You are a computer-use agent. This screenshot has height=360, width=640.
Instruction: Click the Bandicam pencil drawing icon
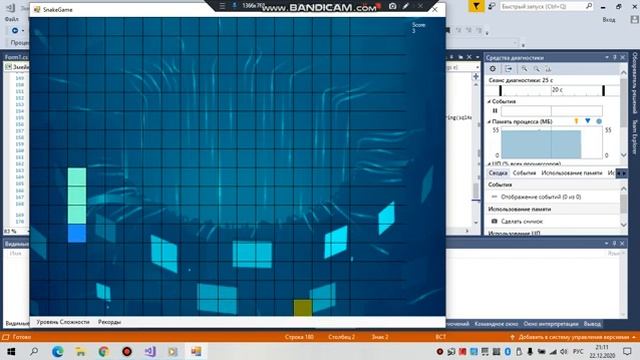406,6
